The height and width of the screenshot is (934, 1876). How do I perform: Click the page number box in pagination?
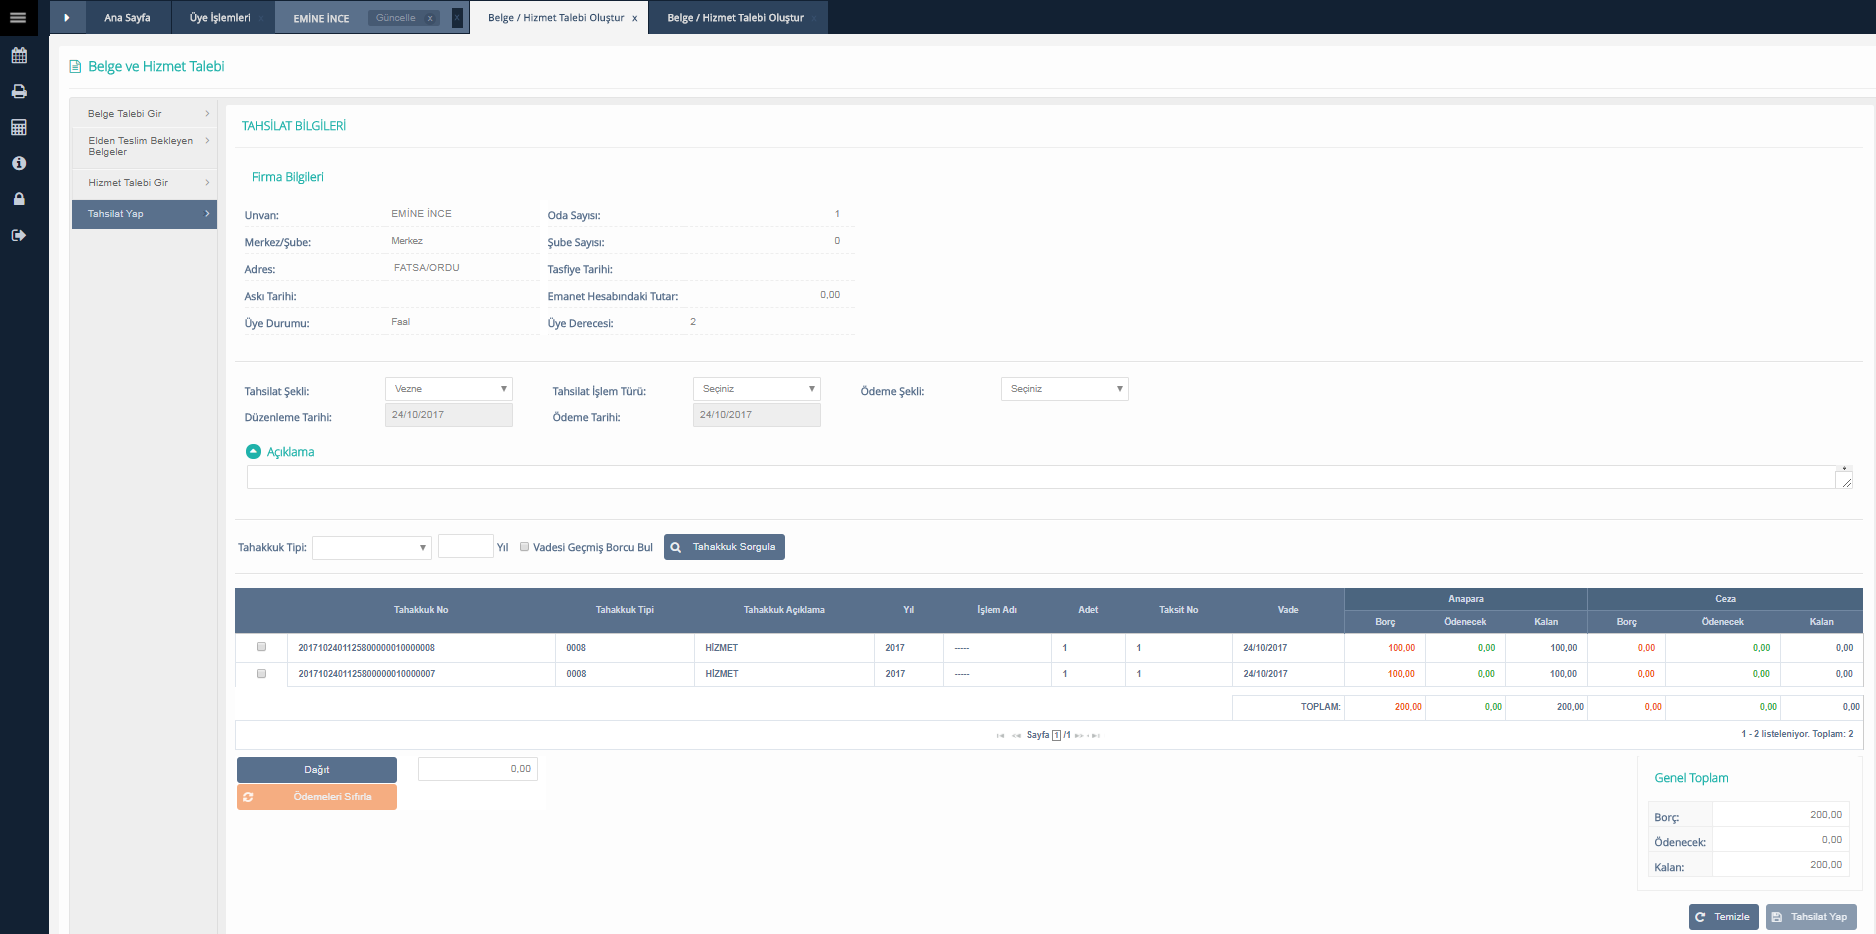[1056, 735]
